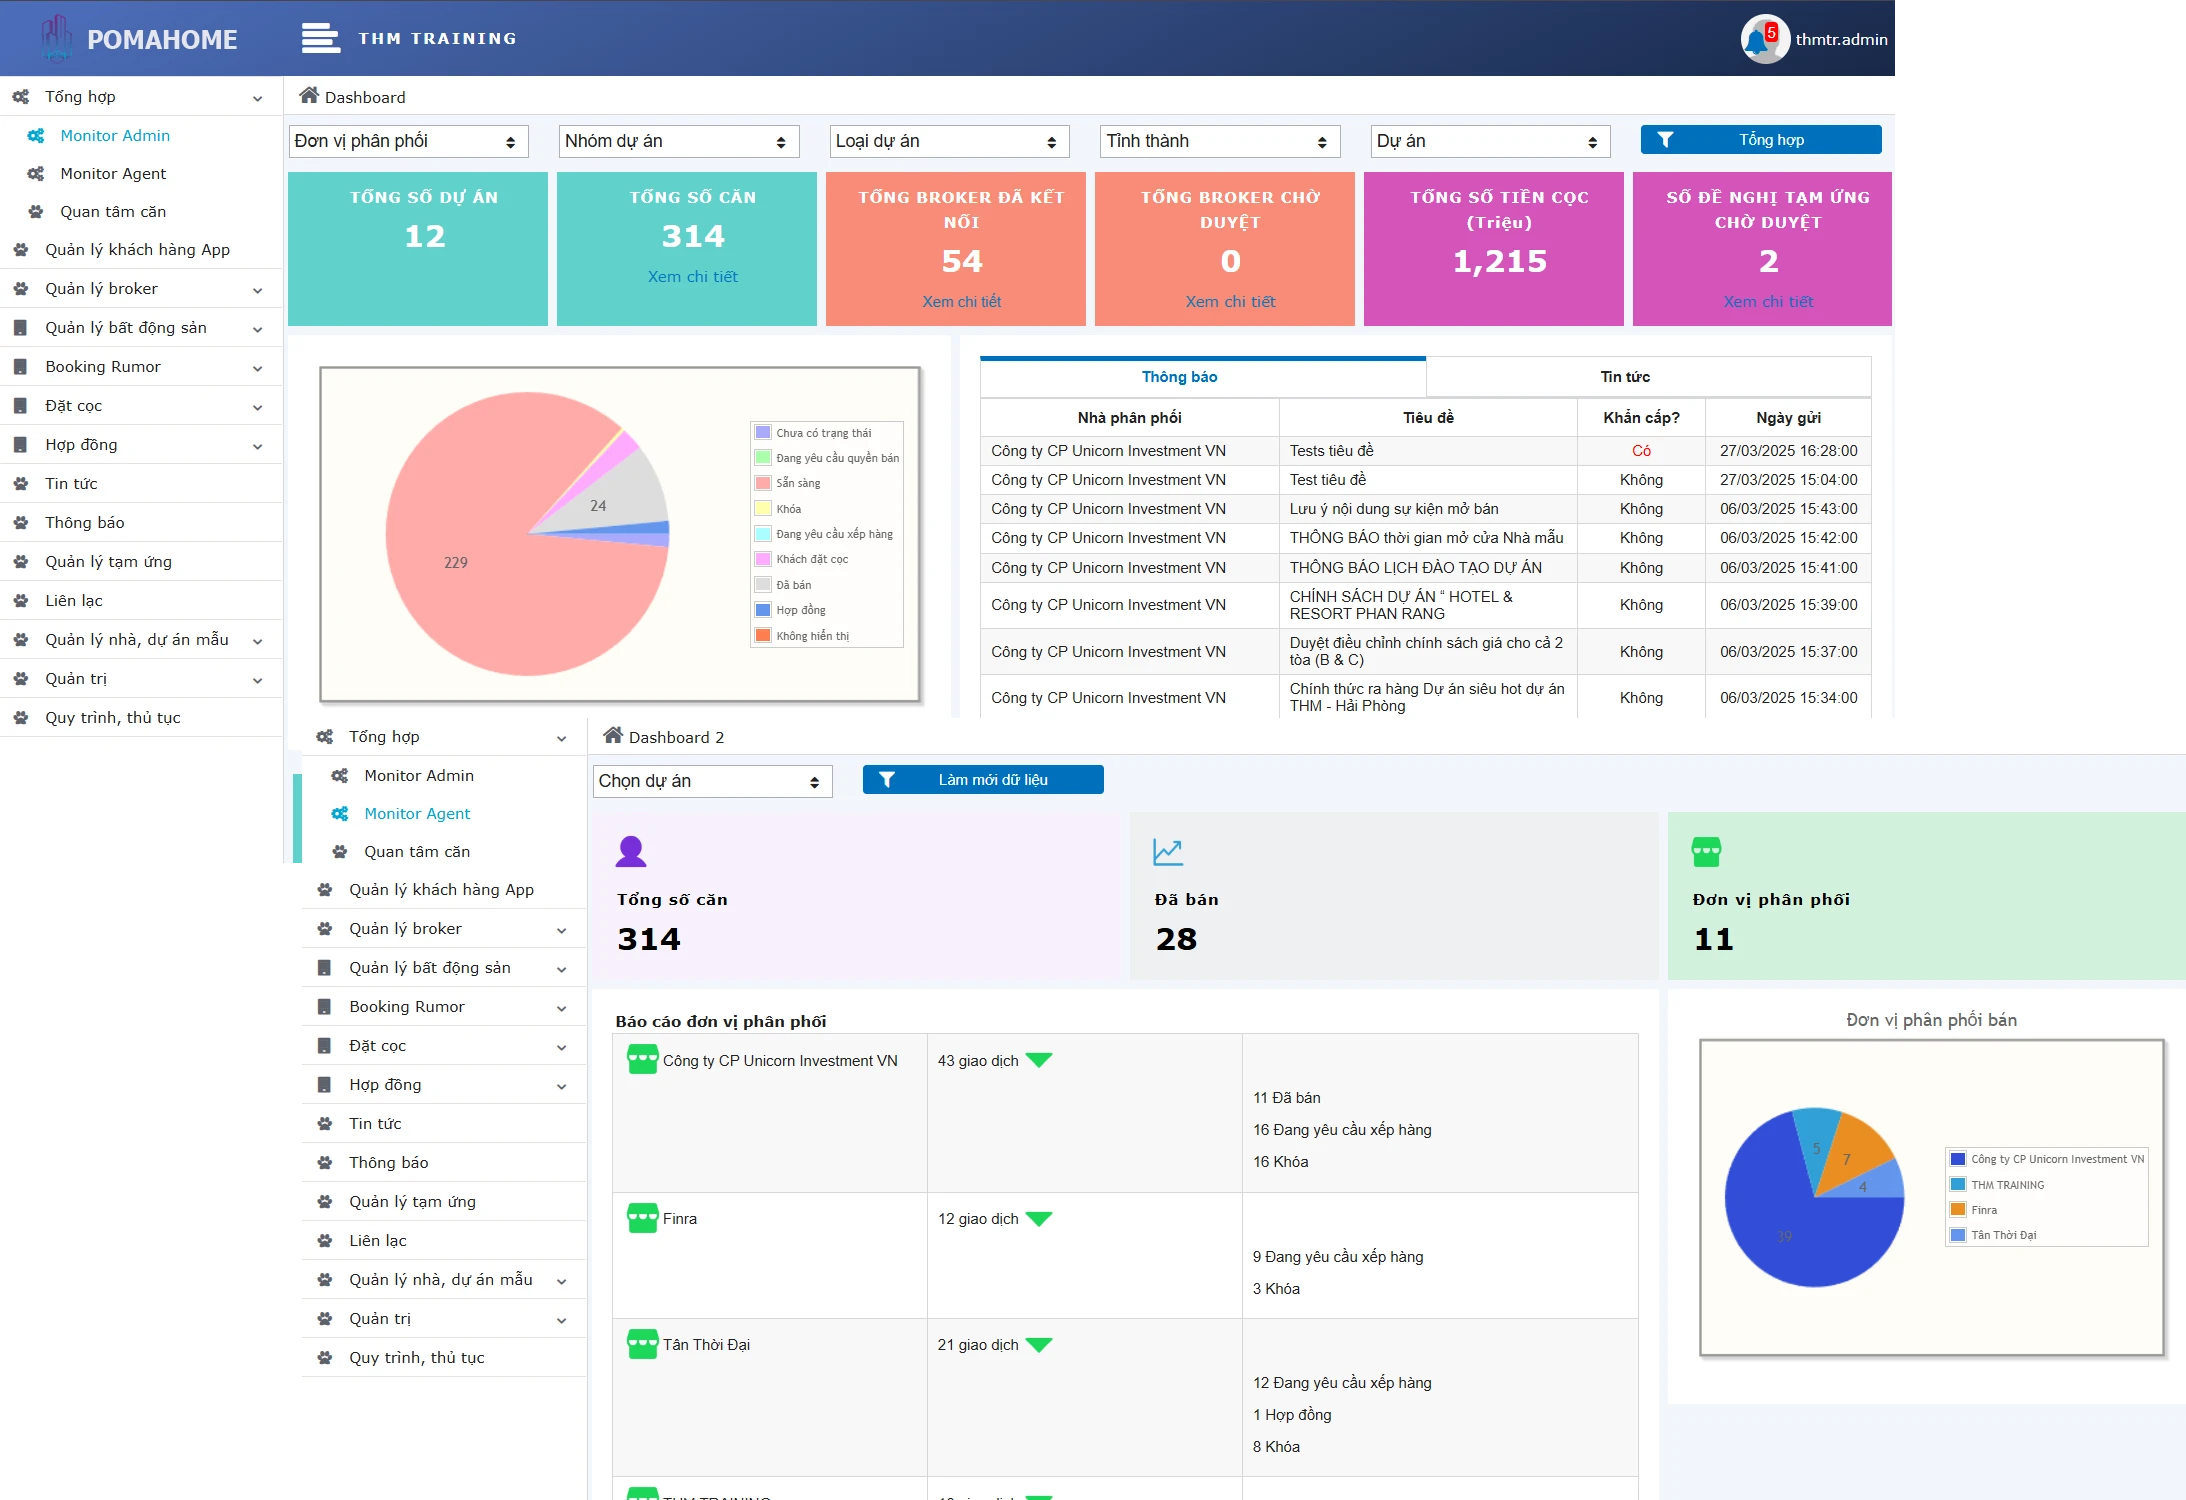
Task: Click the Khách đặt cọc pink color swatch
Action: tap(763, 559)
